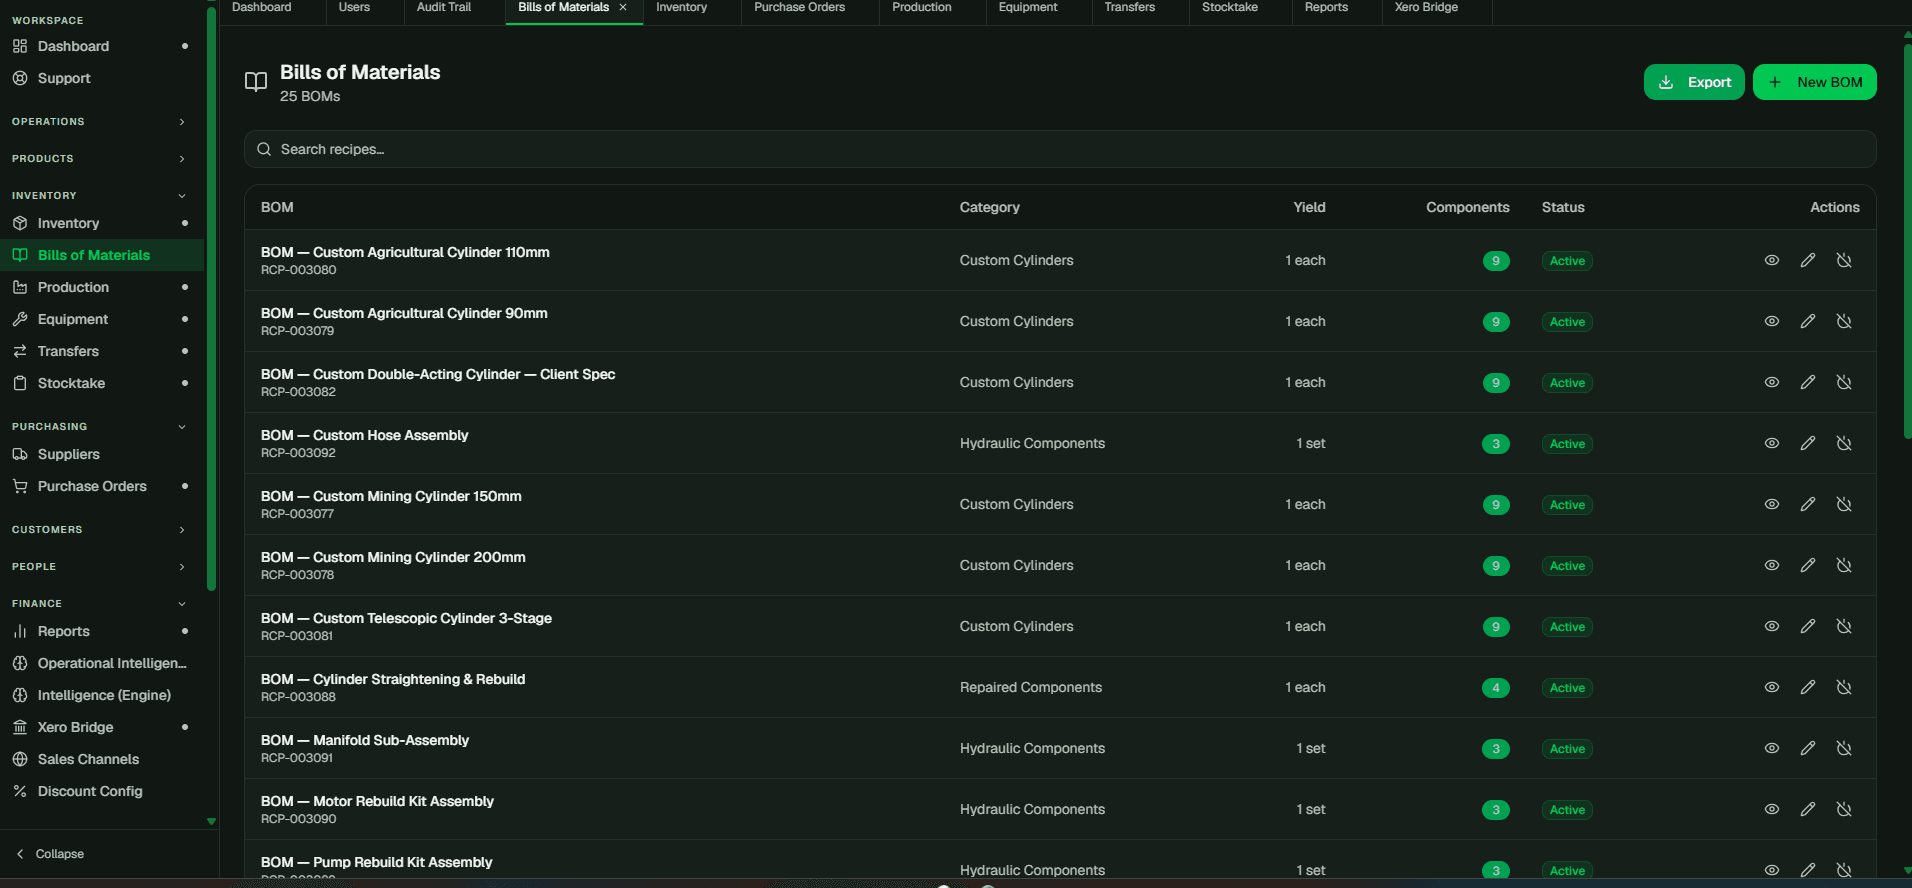
Task: Edit the Motor Rebuild Kit Assembly BOM
Action: click(x=1807, y=809)
